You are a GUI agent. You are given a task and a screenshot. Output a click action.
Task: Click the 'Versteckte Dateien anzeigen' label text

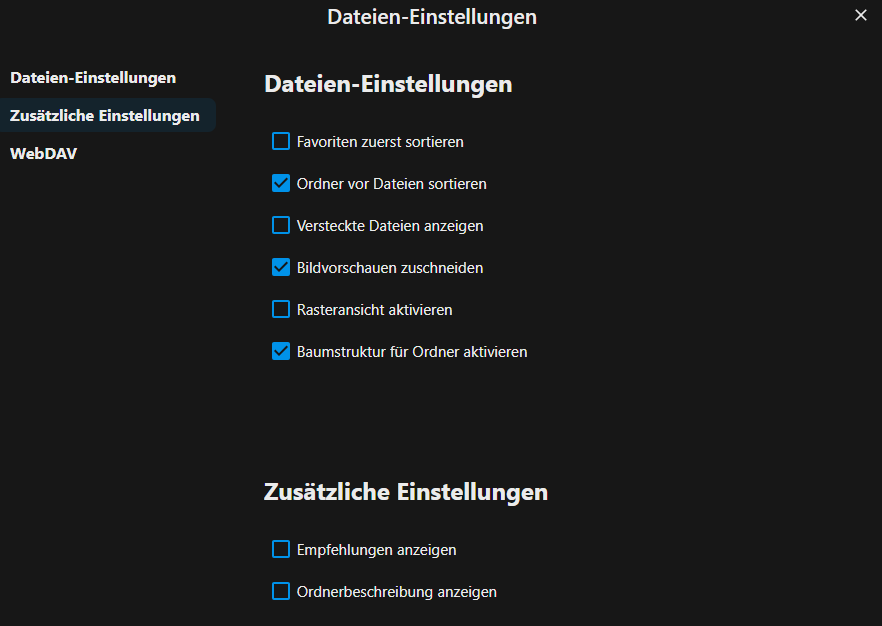(x=390, y=226)
